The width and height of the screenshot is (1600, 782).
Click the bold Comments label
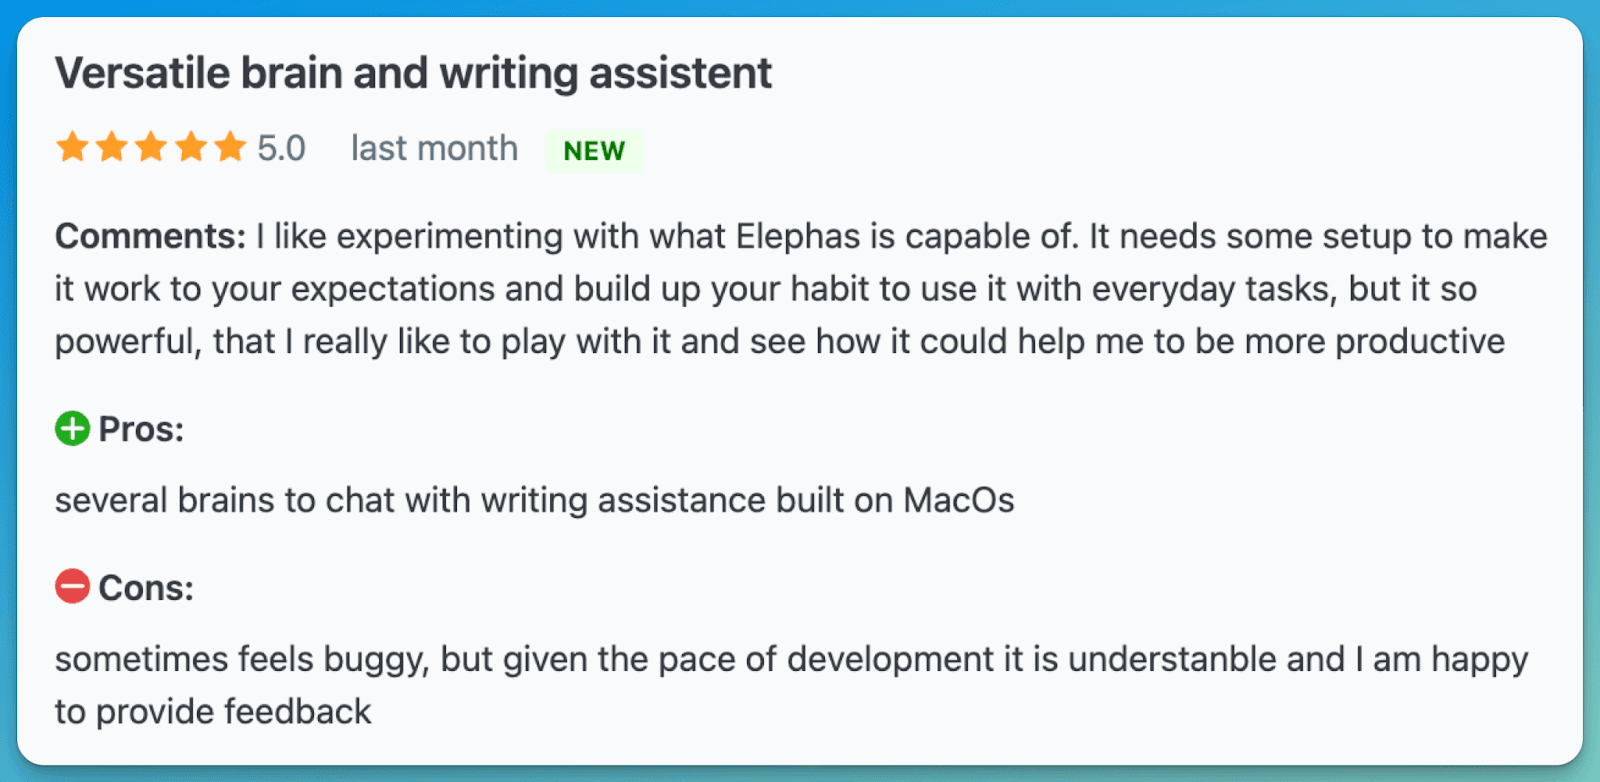click(150, 236)
